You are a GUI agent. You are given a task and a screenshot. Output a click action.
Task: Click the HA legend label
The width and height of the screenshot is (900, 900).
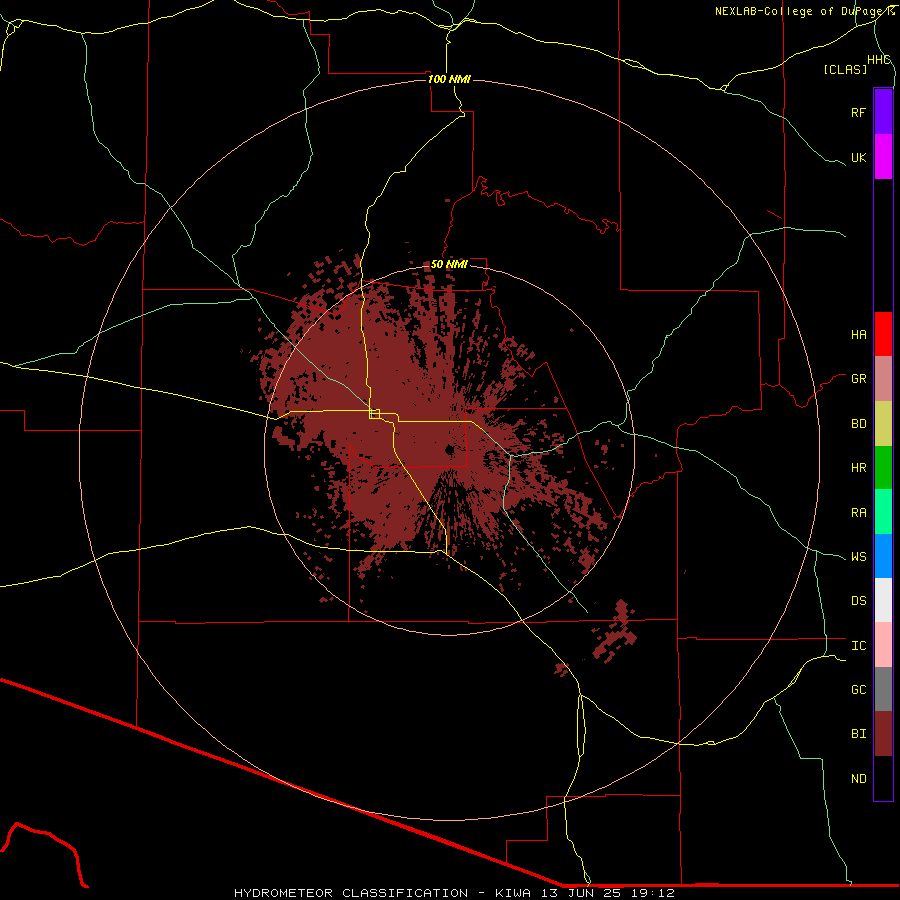(858, 335)
